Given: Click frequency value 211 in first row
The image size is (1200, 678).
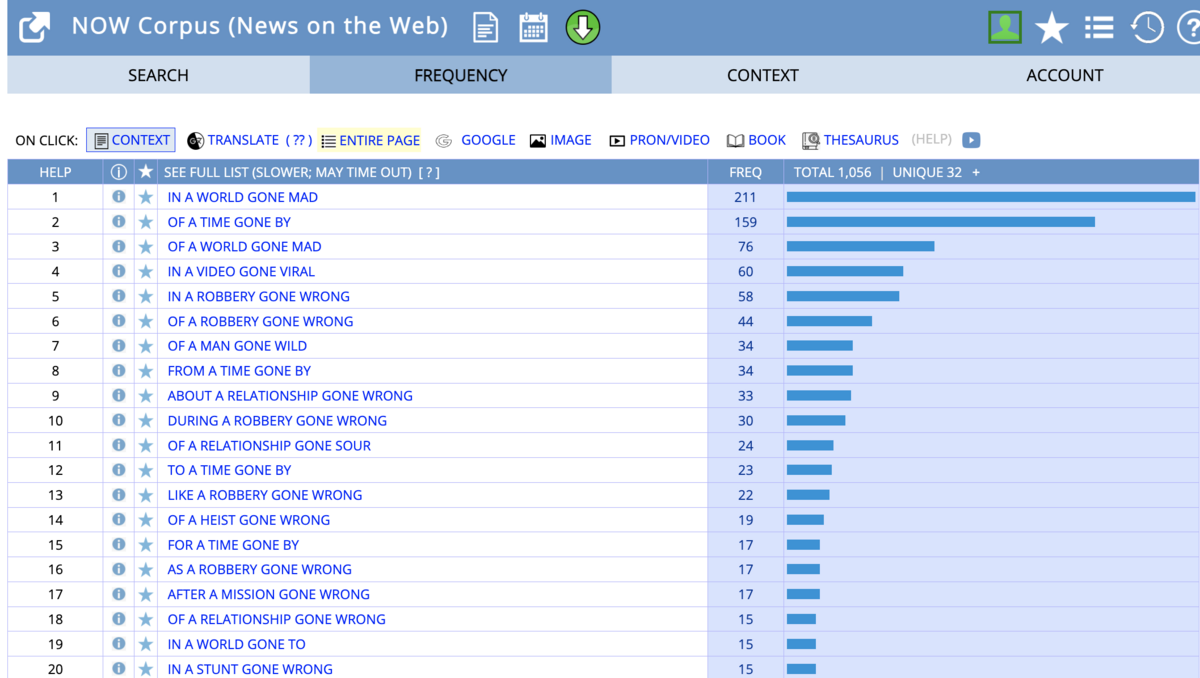Looking at the screenshot, I should tap(745, 197).
